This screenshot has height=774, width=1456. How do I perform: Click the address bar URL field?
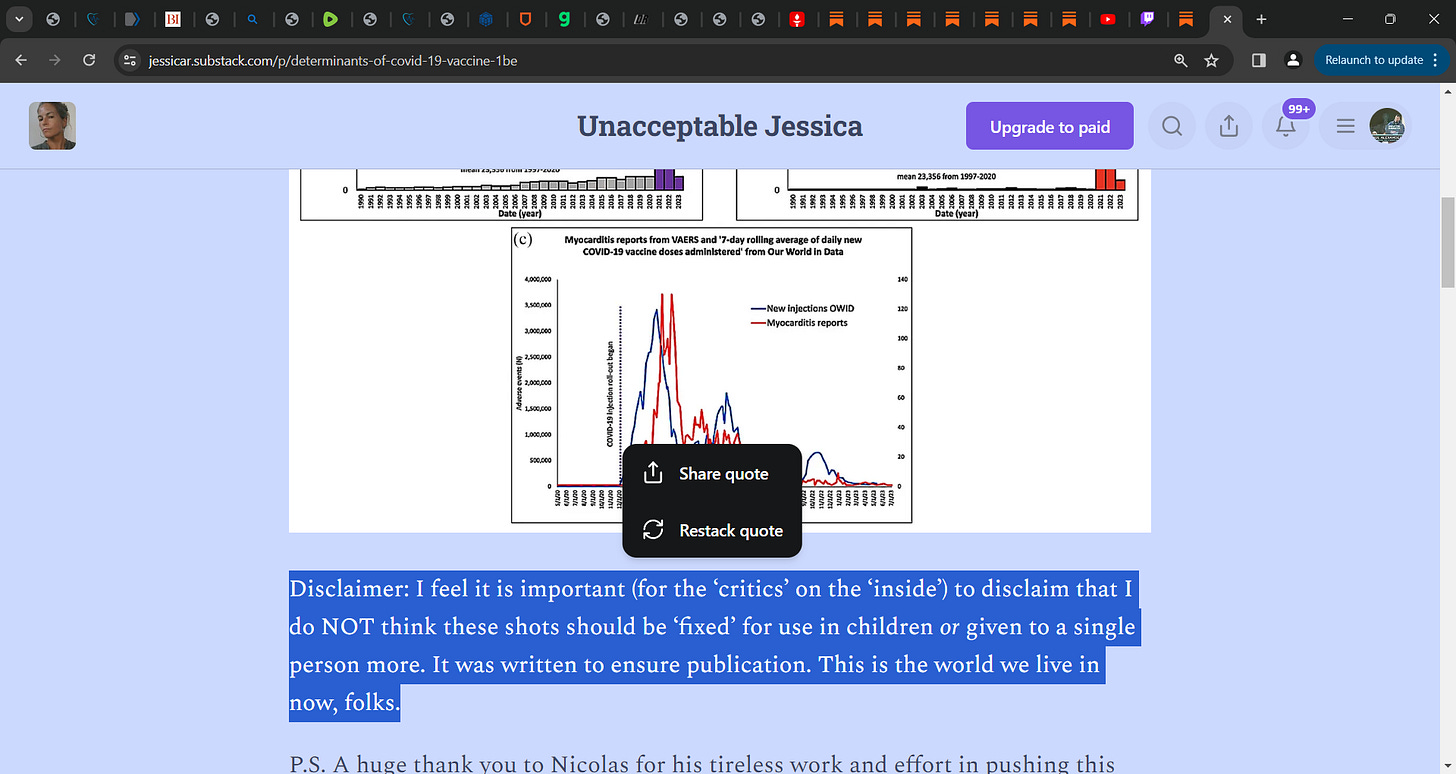coord(640,60)
